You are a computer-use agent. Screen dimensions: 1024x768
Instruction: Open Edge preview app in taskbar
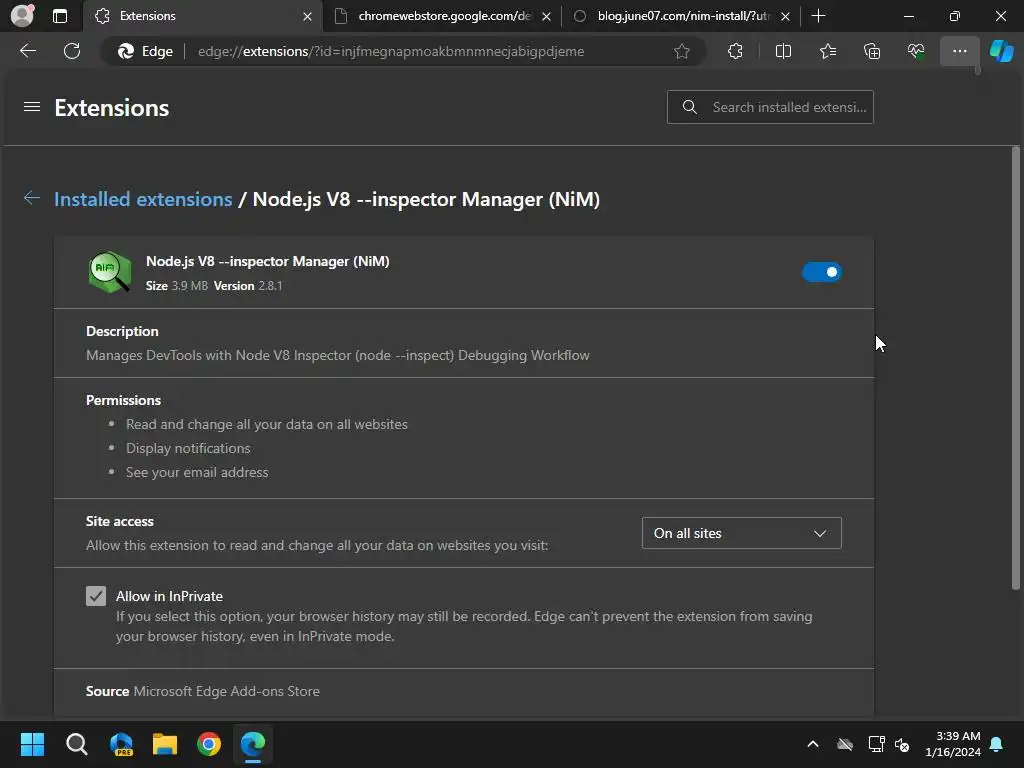click(121, 744)
